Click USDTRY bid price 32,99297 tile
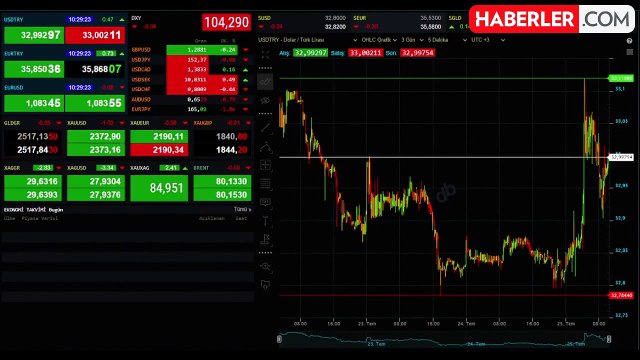 point(34,35)
